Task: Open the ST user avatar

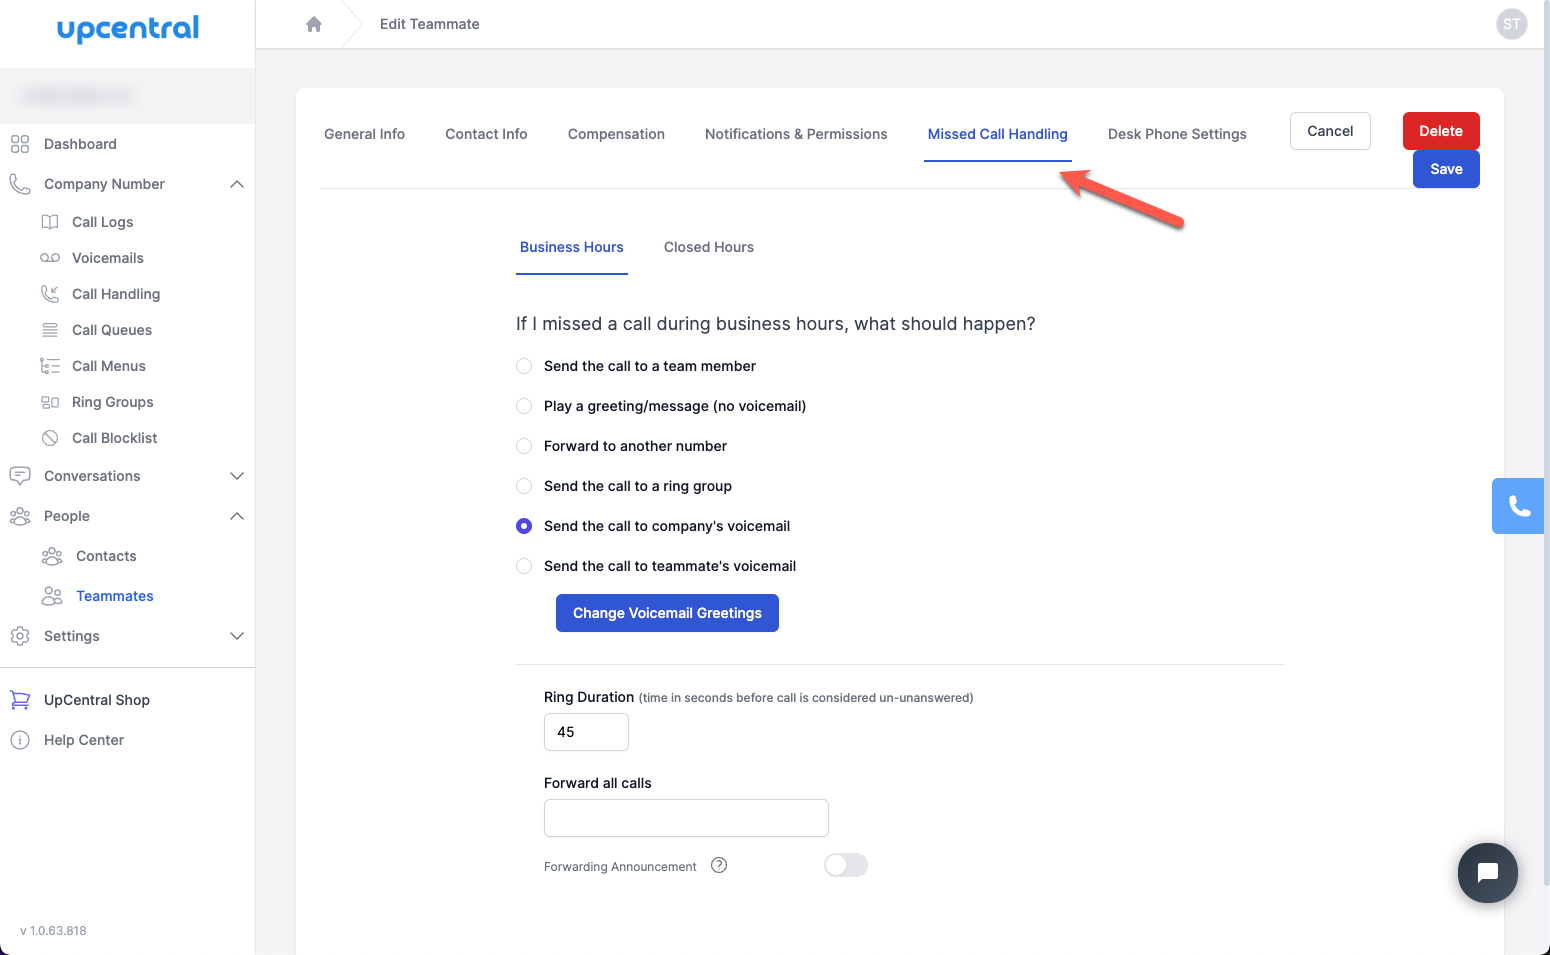Action: pos(1511,24)
